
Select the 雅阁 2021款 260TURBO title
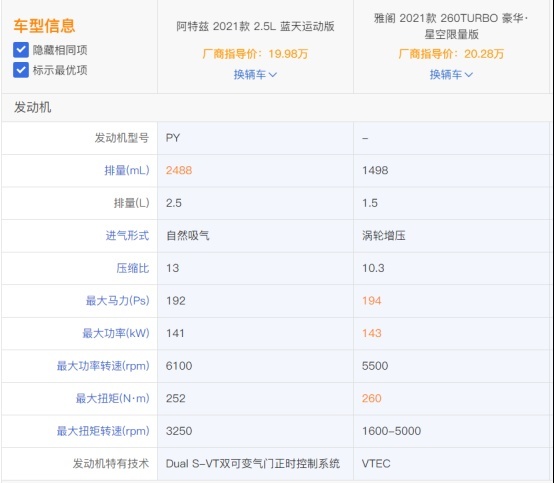tap(451, 26)
